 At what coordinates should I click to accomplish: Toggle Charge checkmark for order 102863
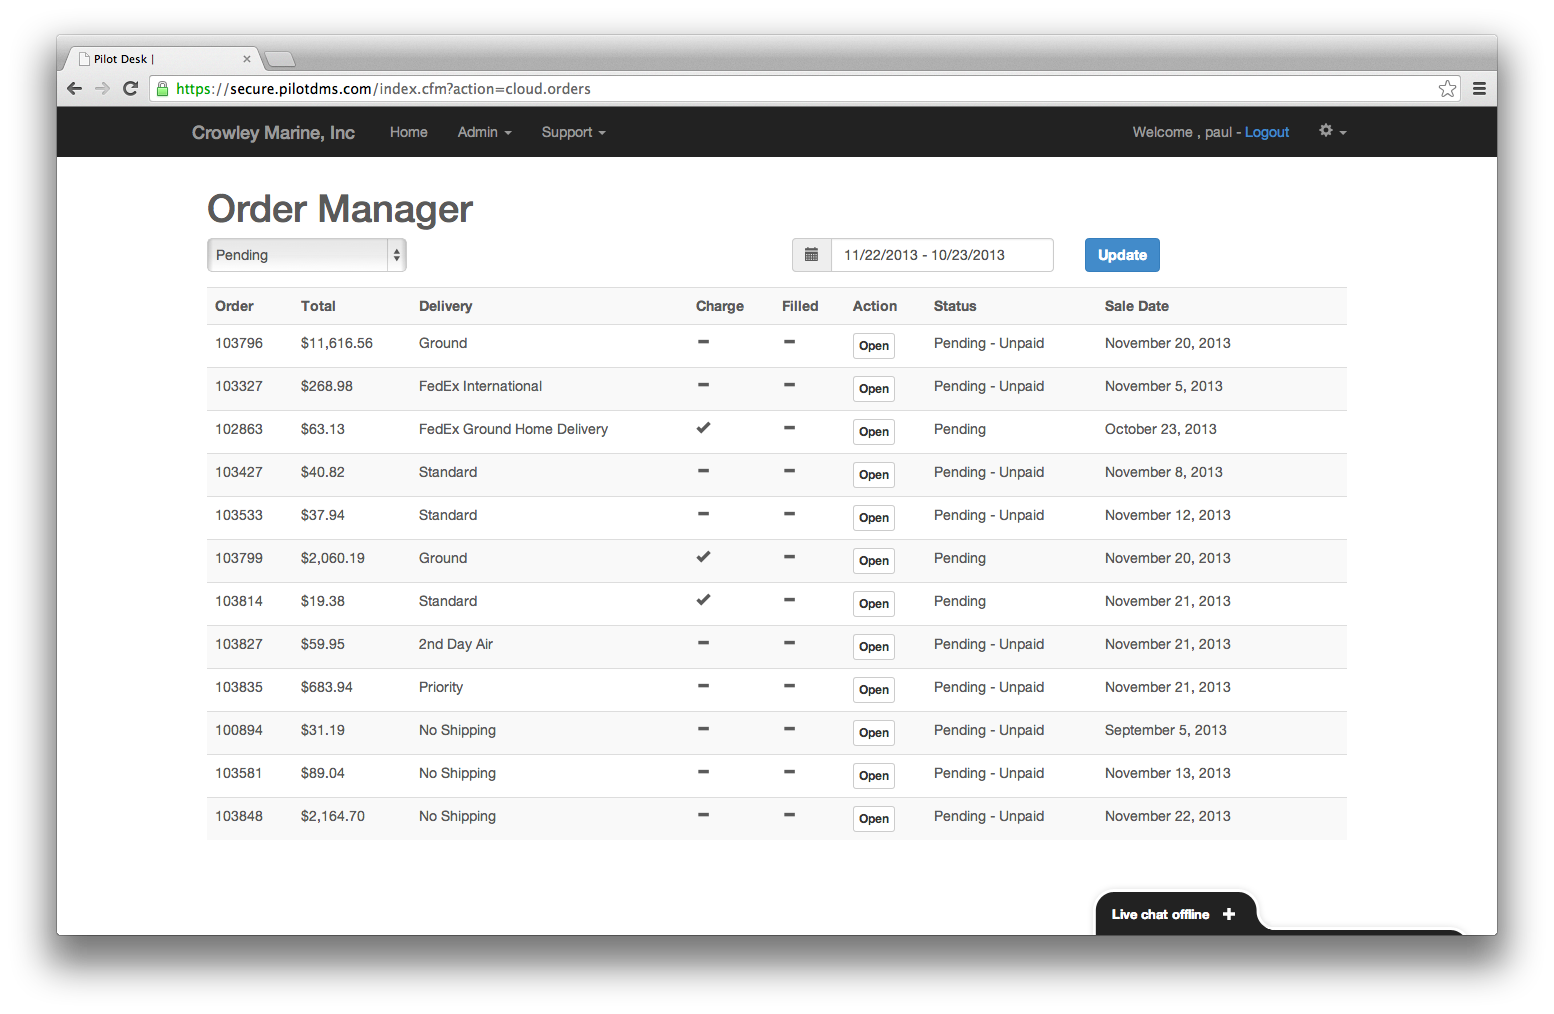coord(703,427)
